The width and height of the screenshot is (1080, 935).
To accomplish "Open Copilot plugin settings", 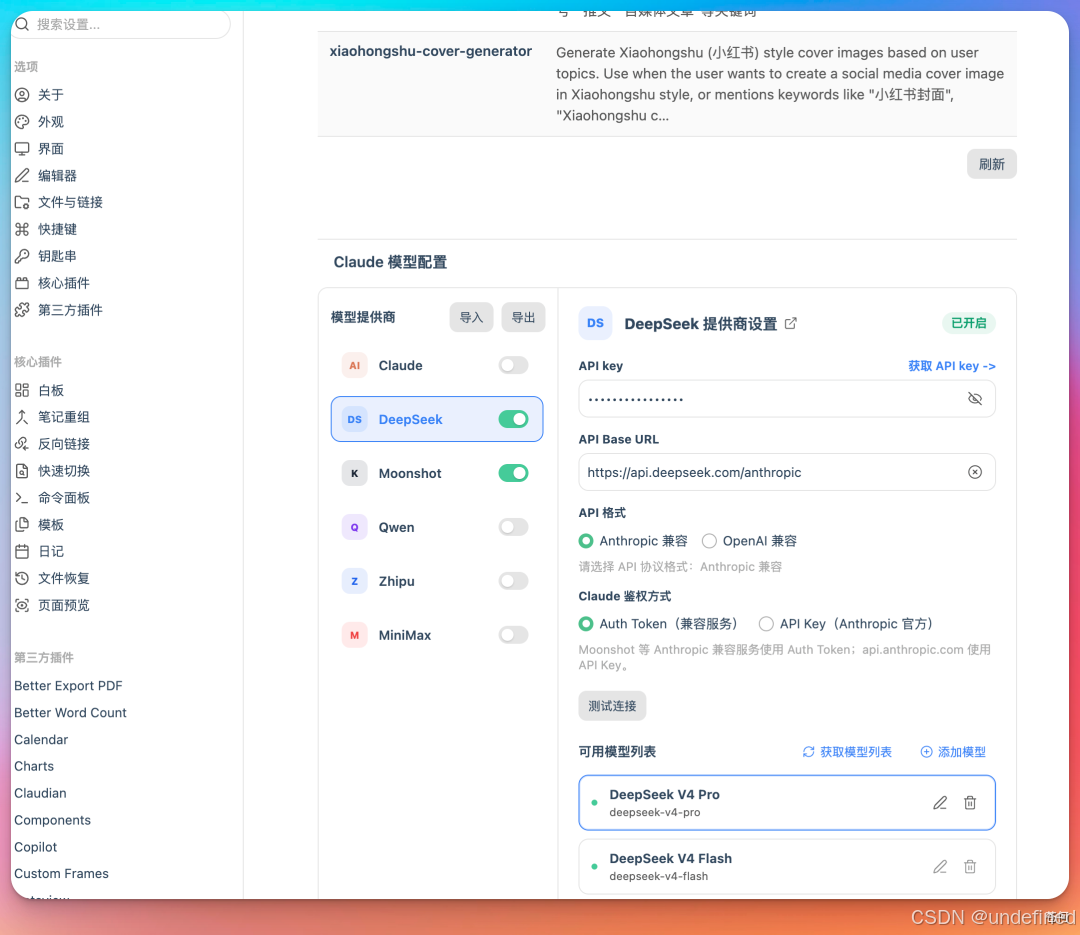I will [x=36, y=847].
